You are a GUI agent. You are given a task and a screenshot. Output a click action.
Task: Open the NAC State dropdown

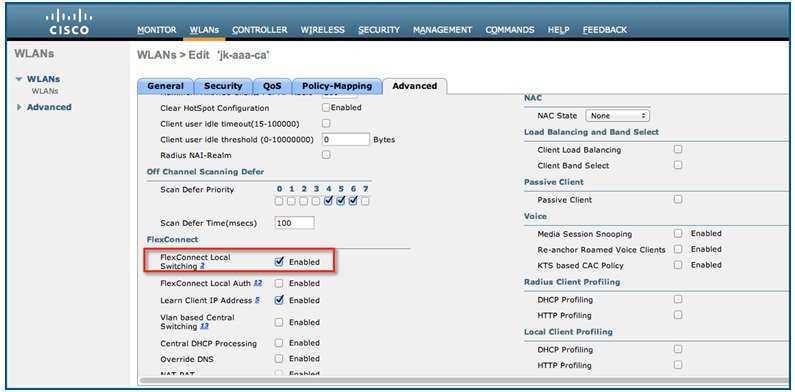[618, 116]
